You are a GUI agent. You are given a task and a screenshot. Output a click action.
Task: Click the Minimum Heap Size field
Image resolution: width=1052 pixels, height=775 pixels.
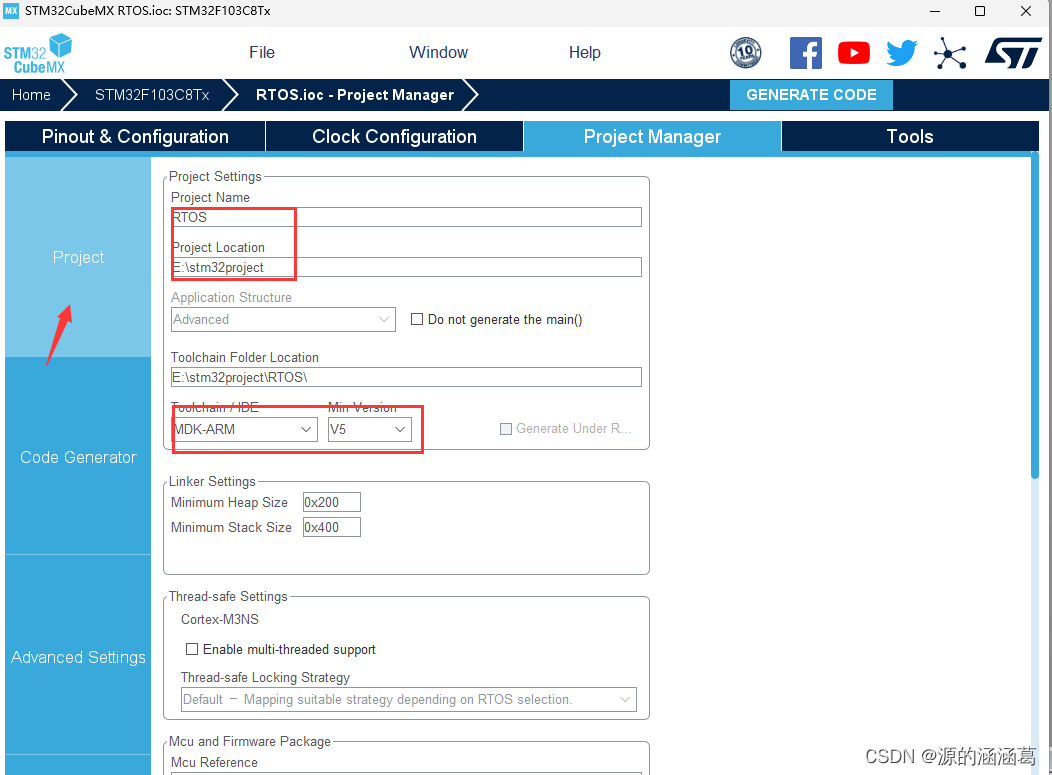point(331,502)
